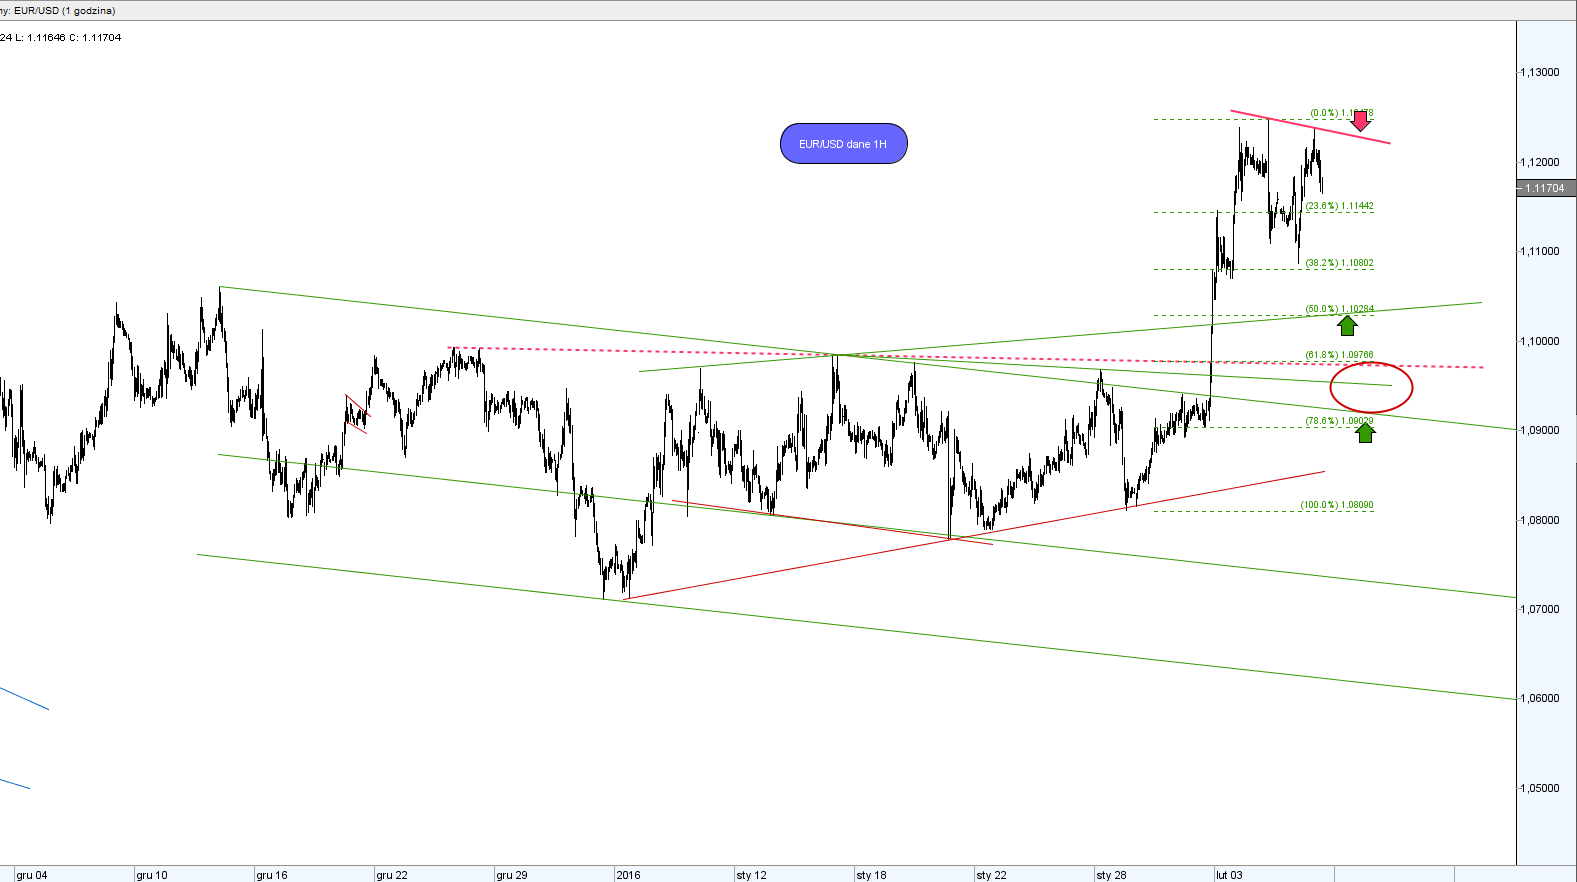Click the blue 'EUR/USD dane 1H' label
1577x882 pixels.
point(843,144)
